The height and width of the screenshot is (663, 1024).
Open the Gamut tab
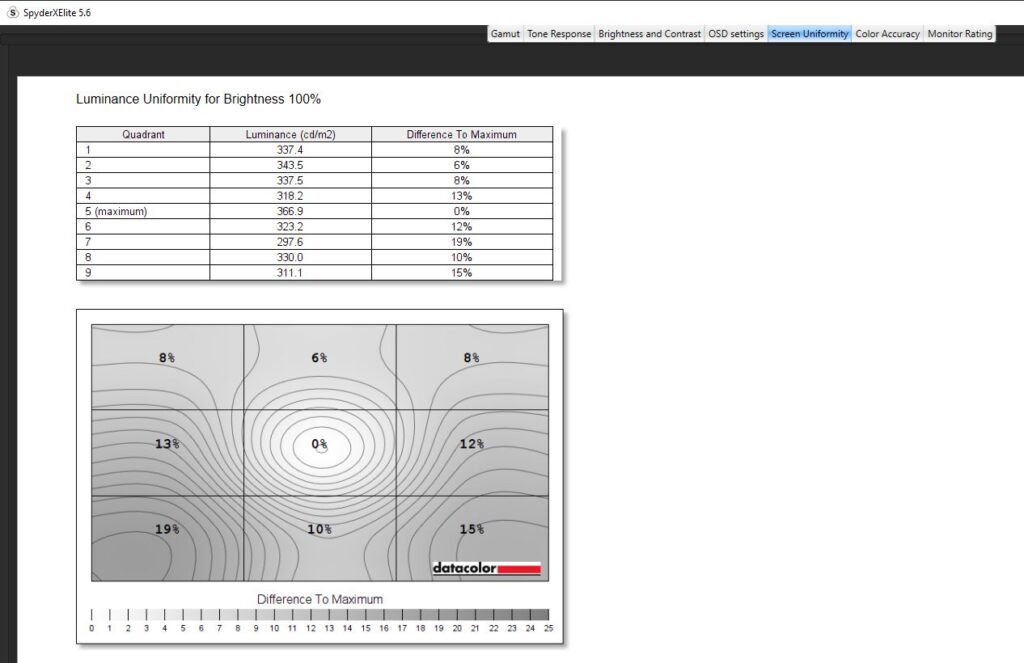tap(505, 34)
